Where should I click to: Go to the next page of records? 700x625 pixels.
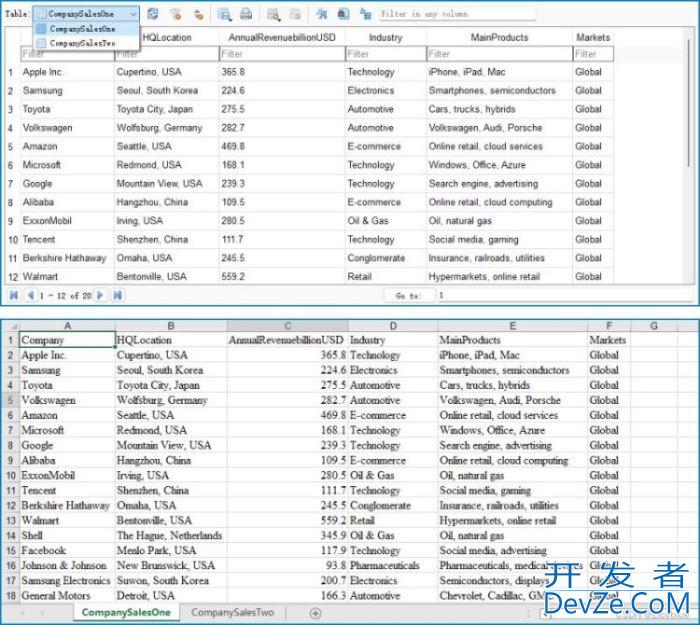100,295
